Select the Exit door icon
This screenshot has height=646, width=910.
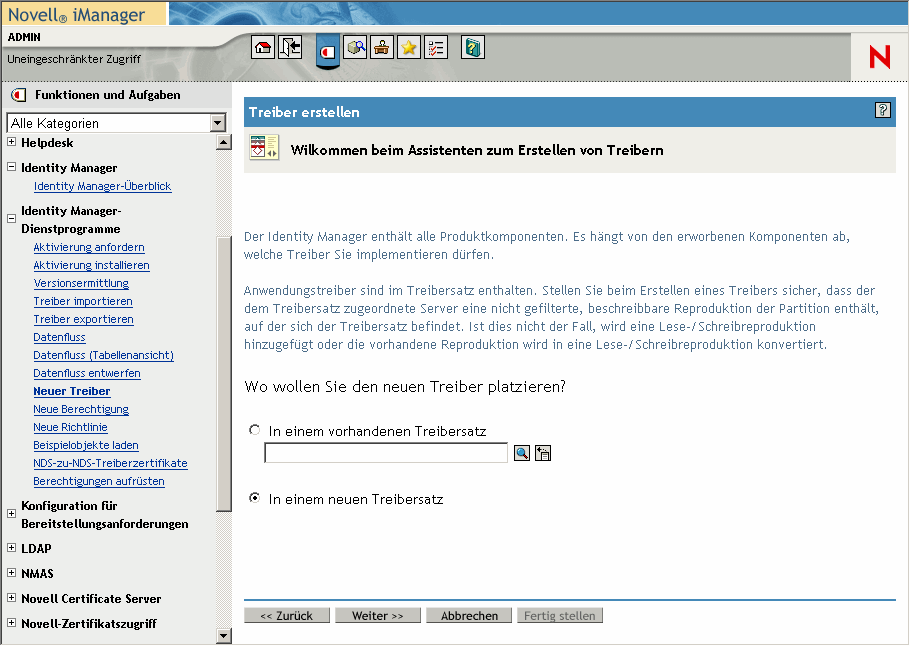289,47
